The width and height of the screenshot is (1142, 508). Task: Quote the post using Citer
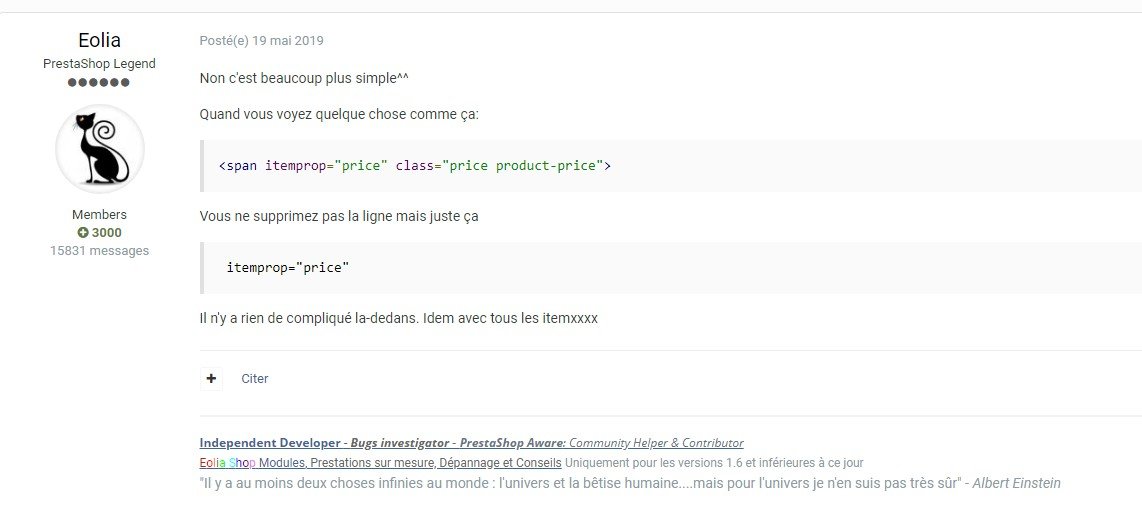coord(255,379)
